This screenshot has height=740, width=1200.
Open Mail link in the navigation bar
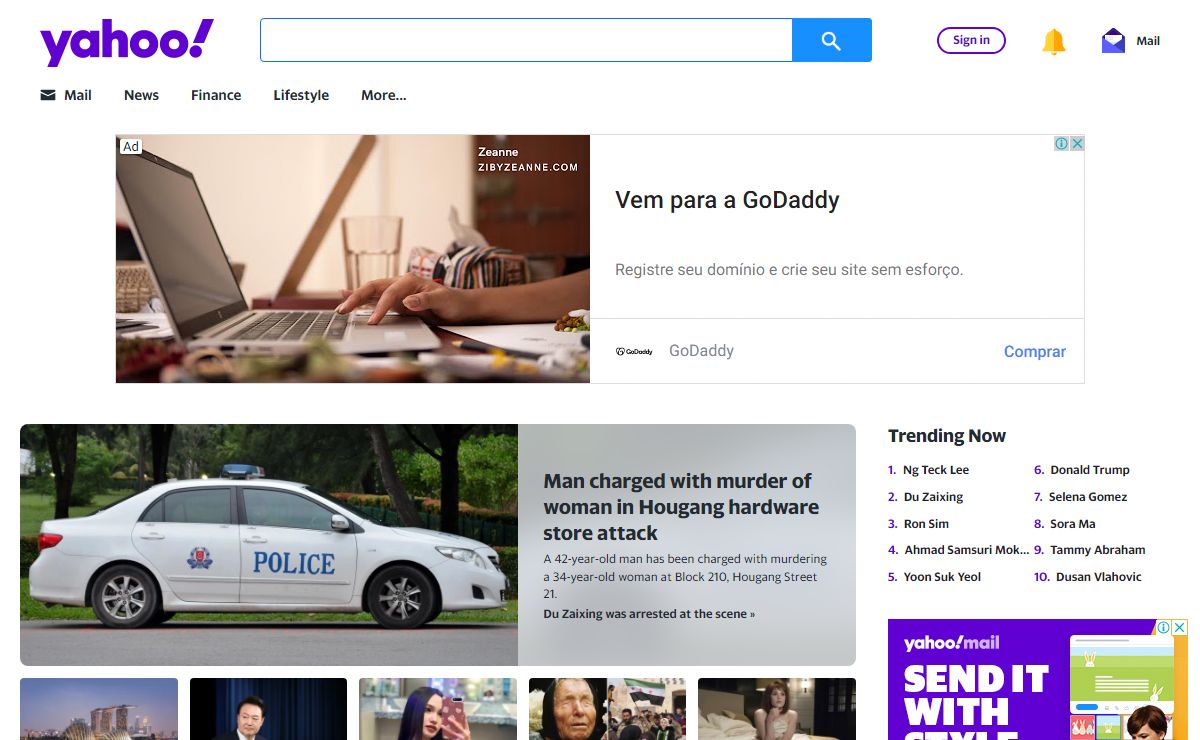pyautogui.click(x=78, y=95)
